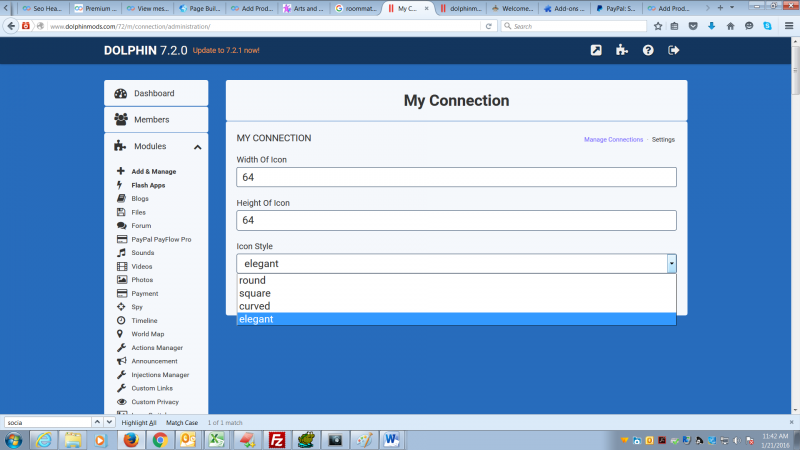Click the Timeline clock icon
This screenshot has height=450, width=800.
coord(121,320)
